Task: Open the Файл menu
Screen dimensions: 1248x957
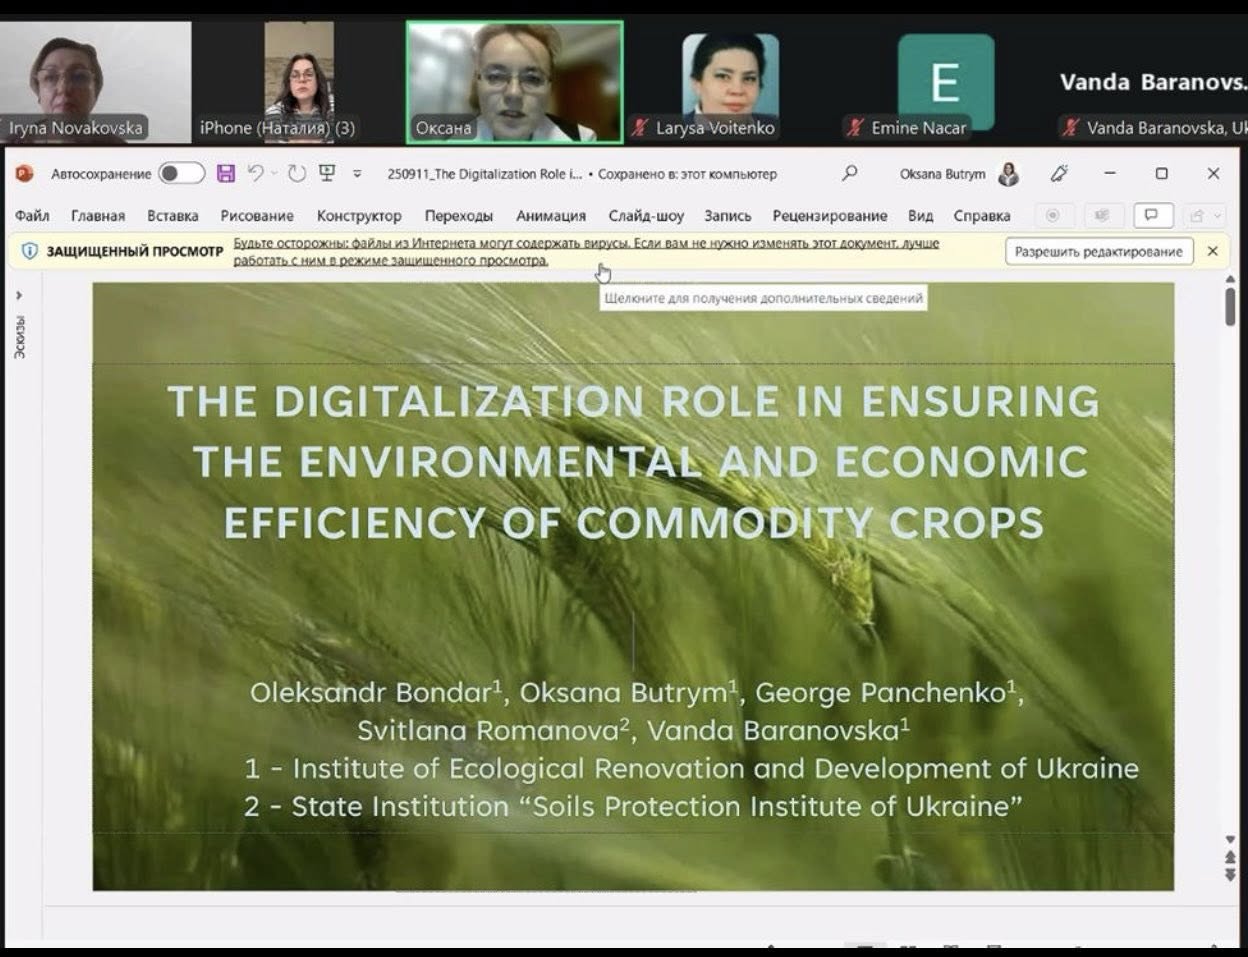Action: tap(32, 216)
